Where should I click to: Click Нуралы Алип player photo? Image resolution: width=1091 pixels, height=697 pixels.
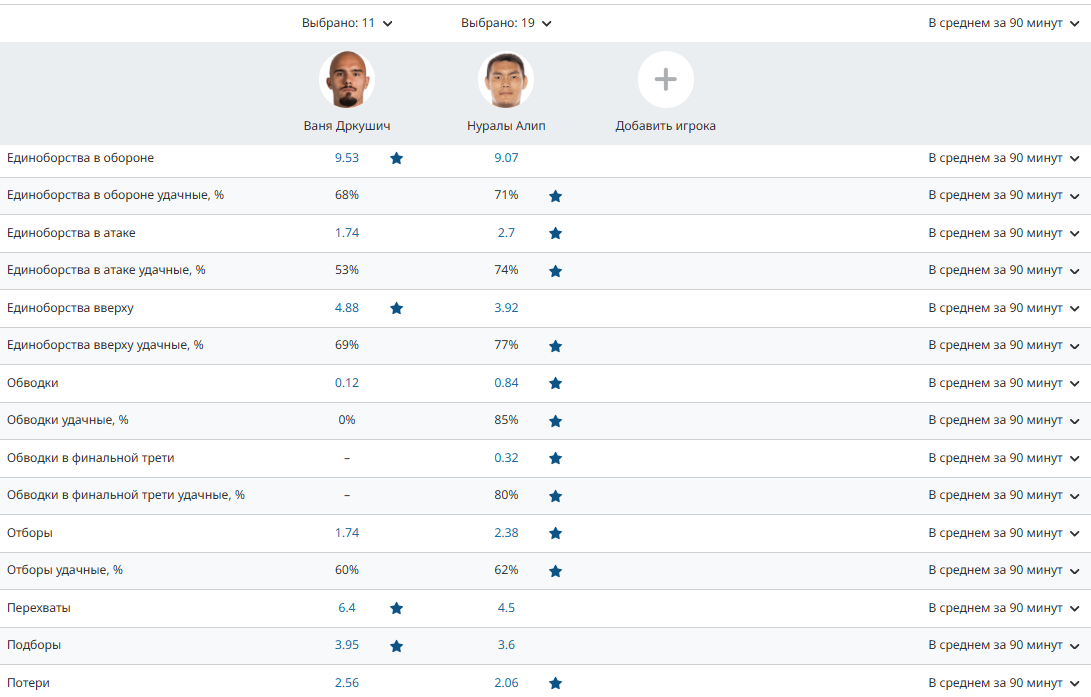[506, 80]
